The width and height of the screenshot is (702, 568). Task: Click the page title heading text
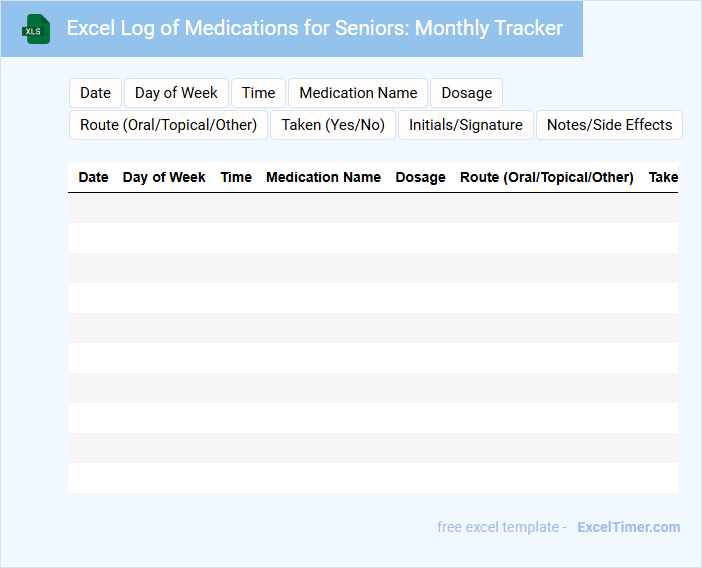pos(314,28)
